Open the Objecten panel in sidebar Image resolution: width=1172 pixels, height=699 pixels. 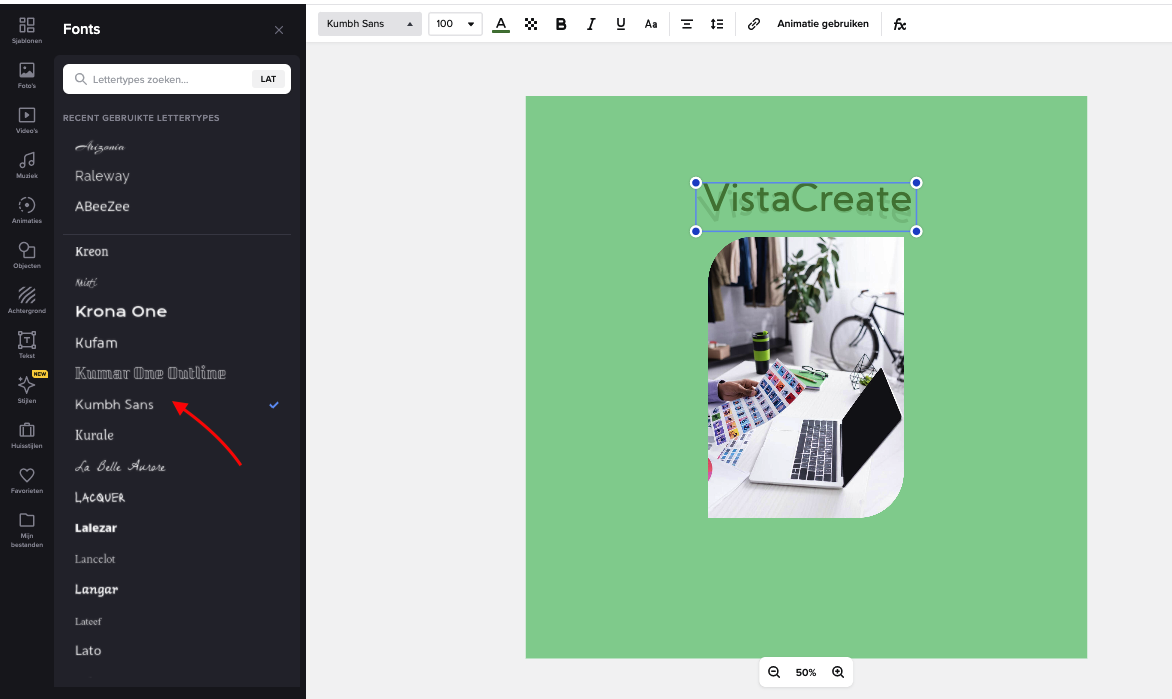pos(27,255)
